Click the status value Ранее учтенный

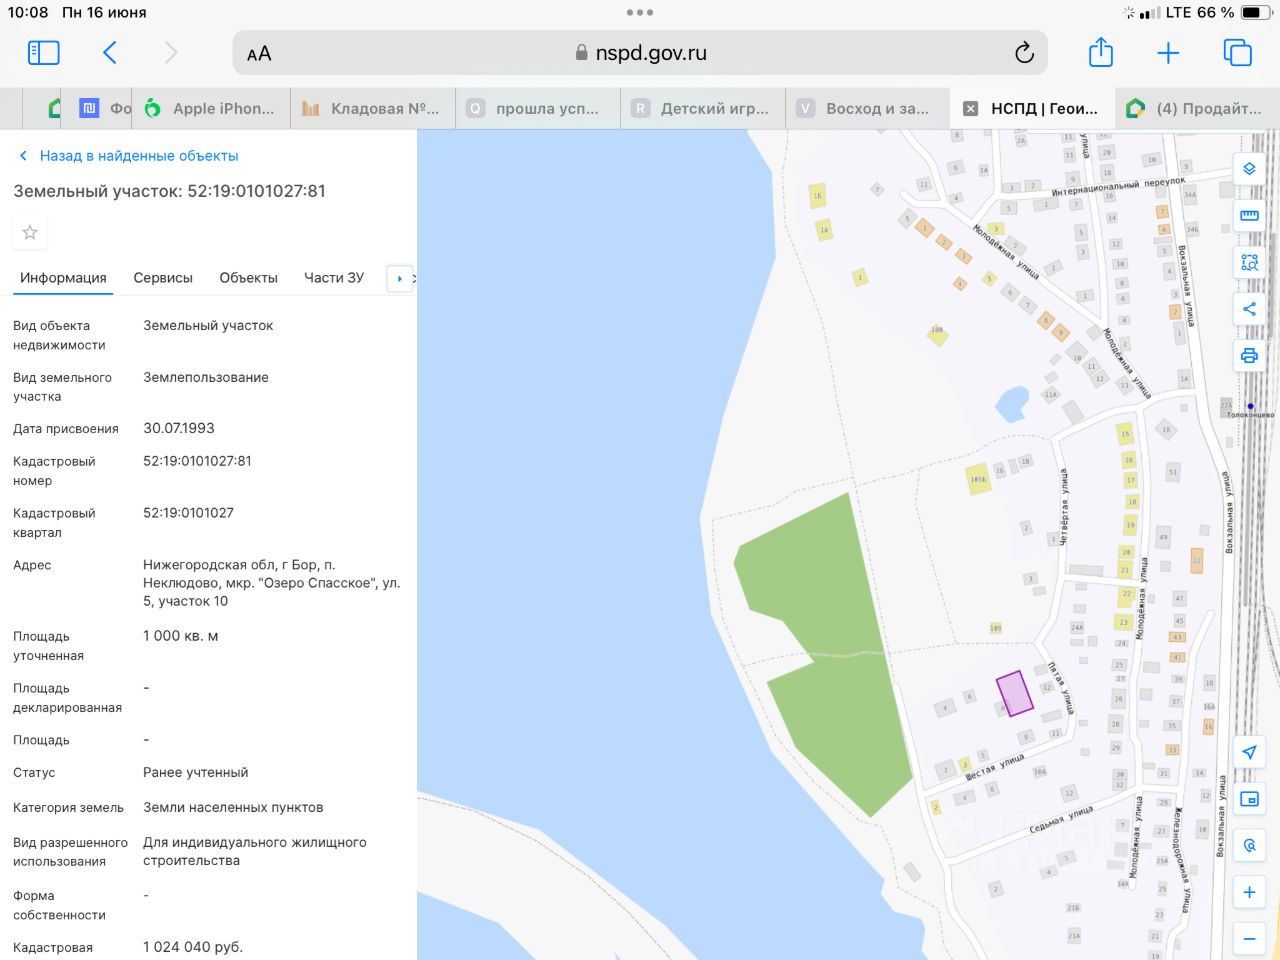point(196,772)
